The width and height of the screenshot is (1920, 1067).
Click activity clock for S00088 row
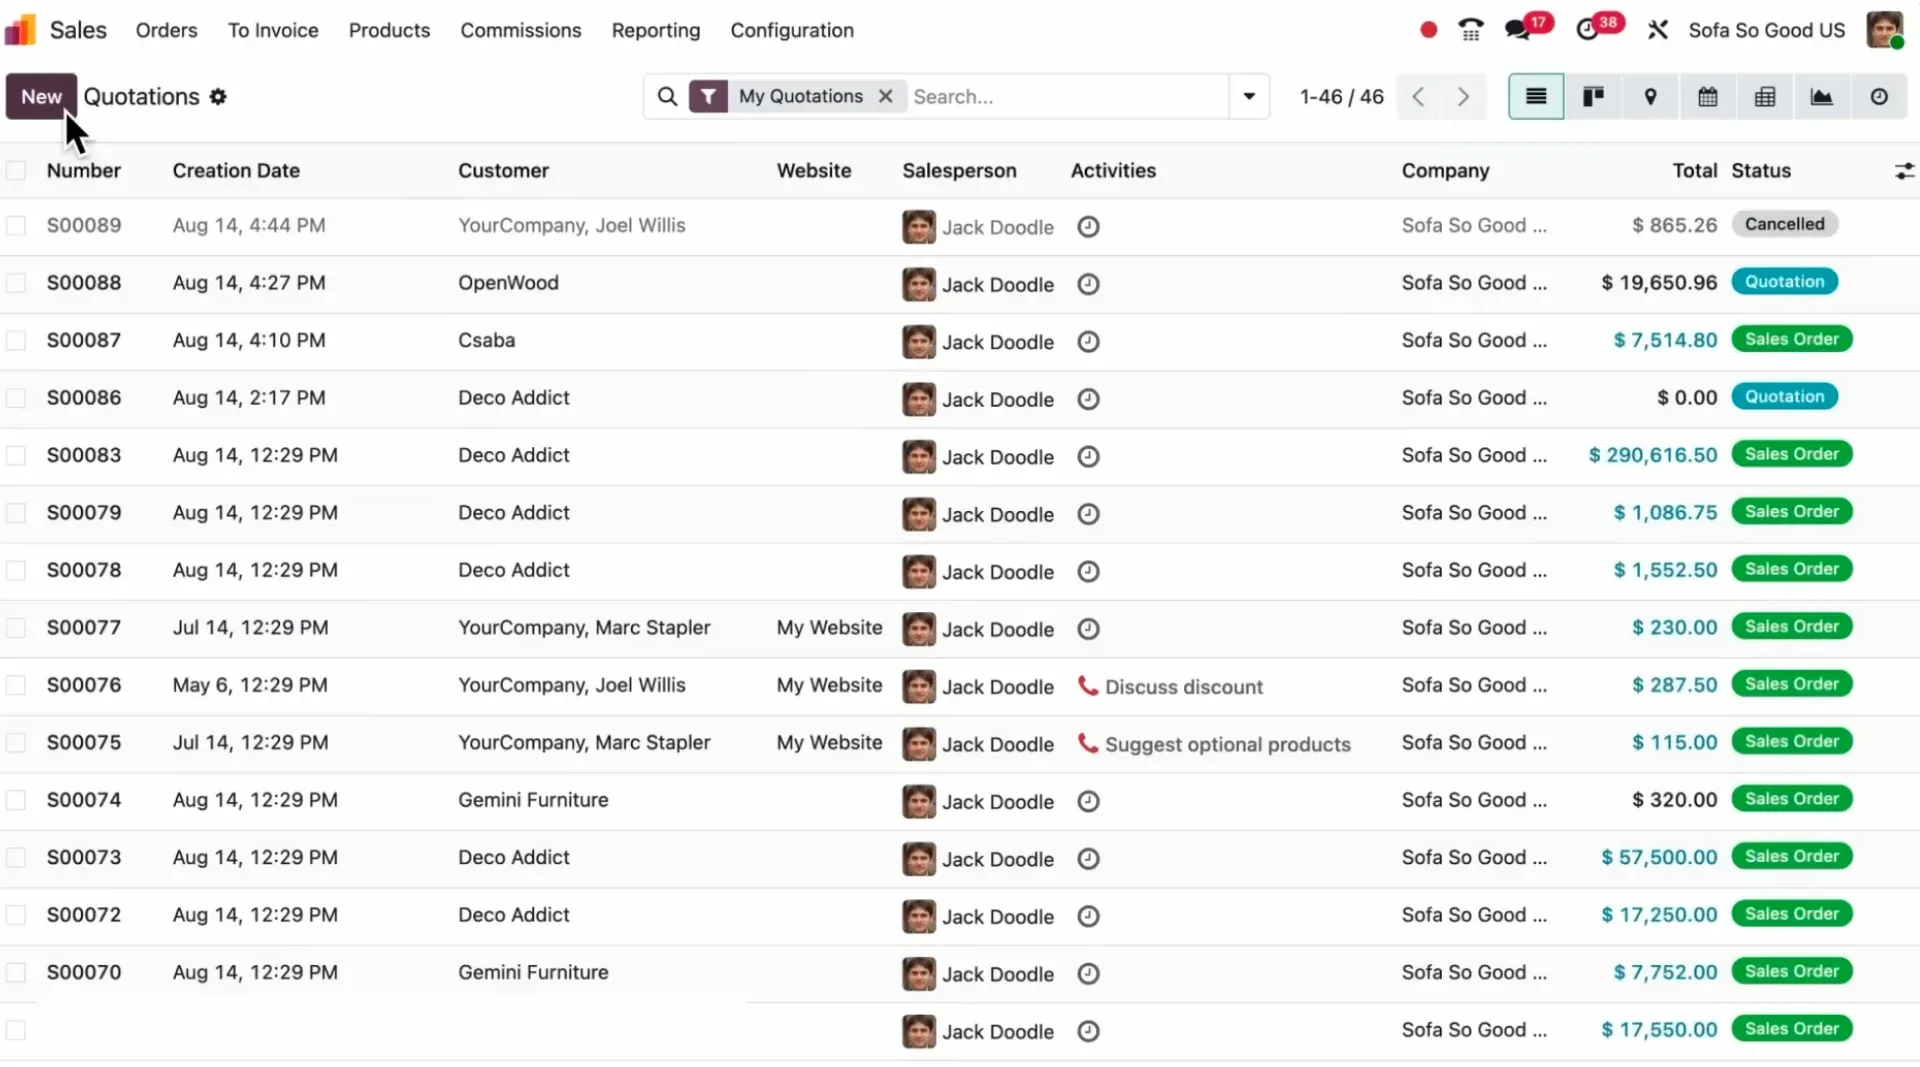click(x=1088, y=285)
